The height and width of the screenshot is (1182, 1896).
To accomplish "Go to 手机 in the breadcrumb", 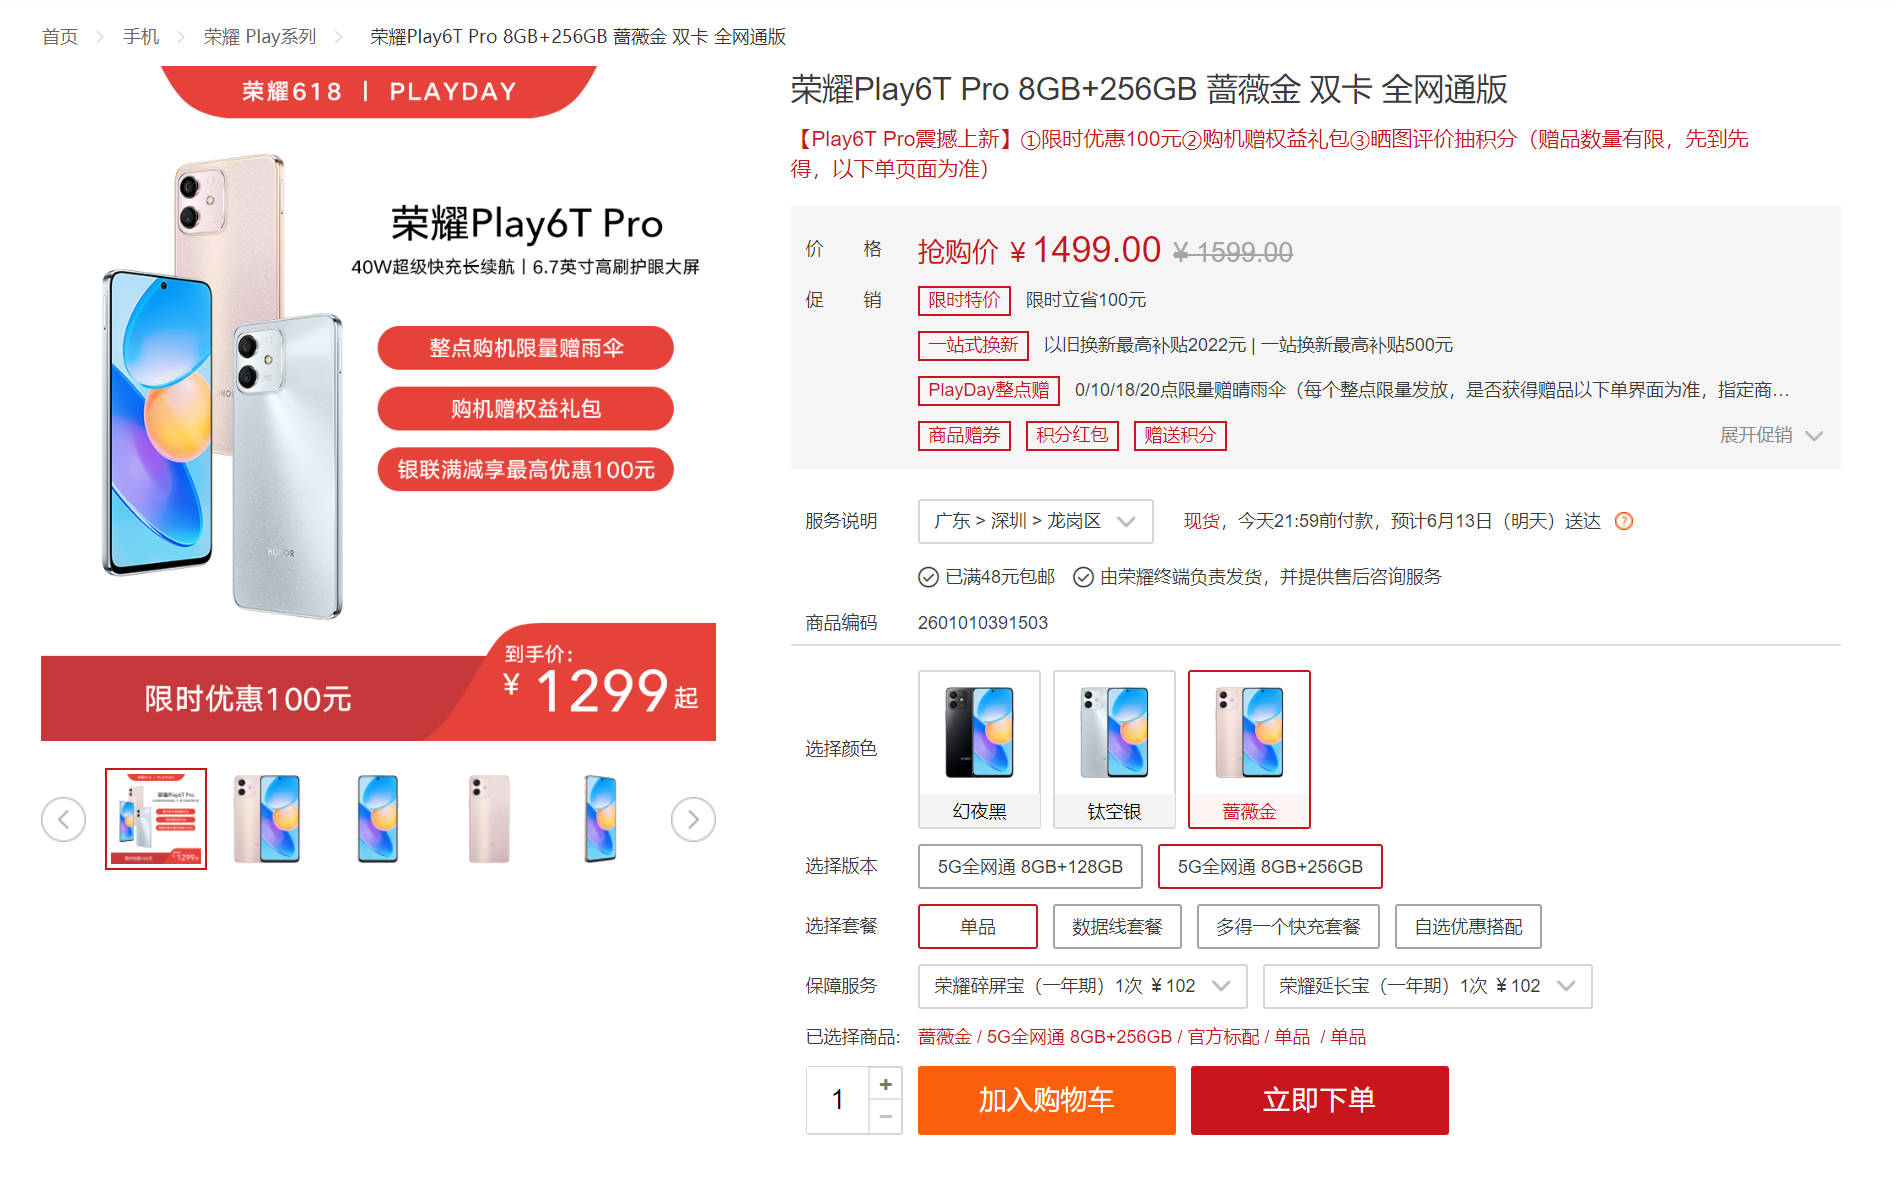I will pyautogui.click(x=141, y=37).
